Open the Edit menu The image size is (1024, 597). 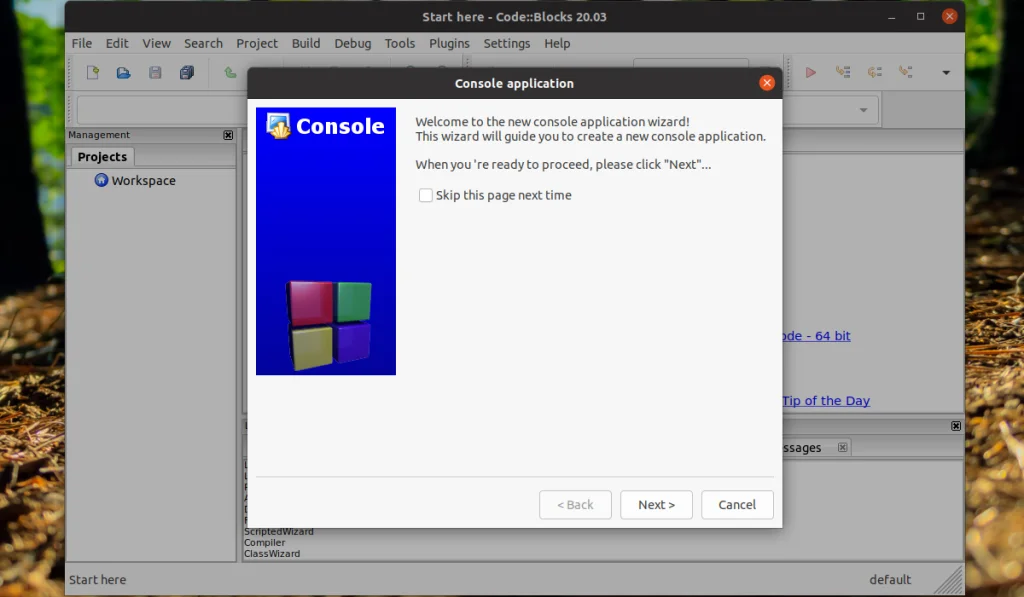(x=117, y=43)
